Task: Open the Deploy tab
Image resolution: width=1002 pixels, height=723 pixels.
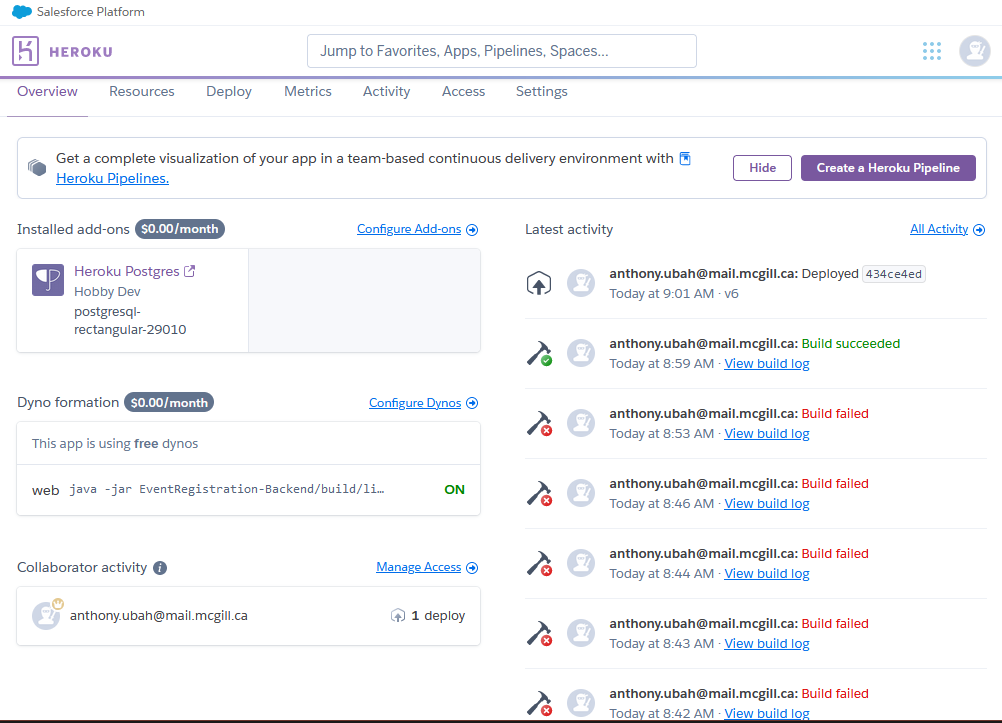Action: click(x=229, y=92)
